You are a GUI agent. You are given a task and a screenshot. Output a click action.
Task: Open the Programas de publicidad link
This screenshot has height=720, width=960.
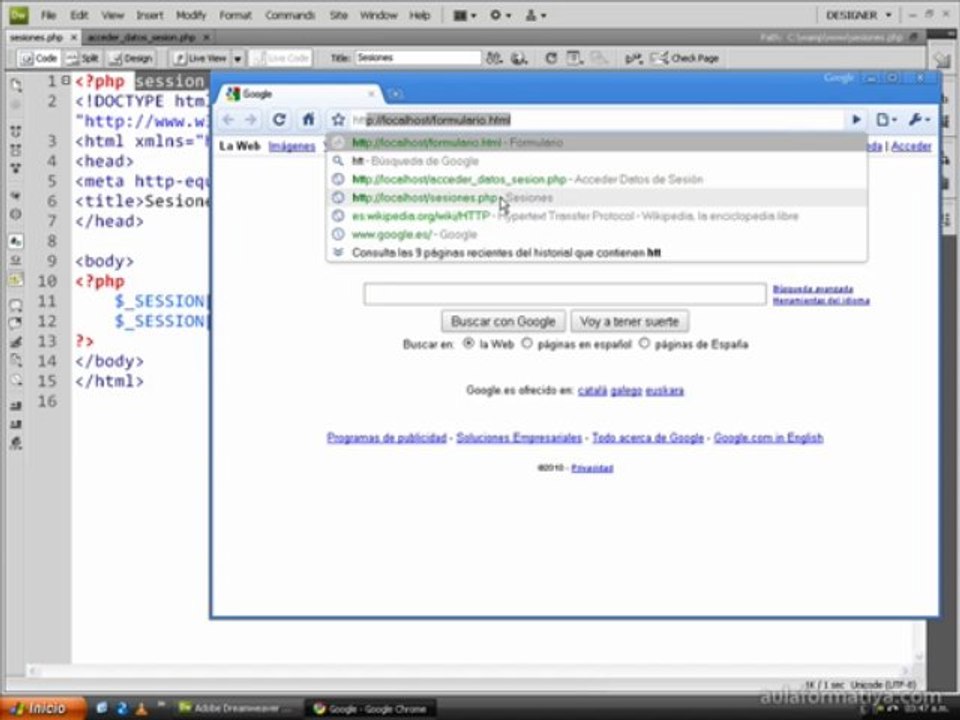click(x=386, y=438)
